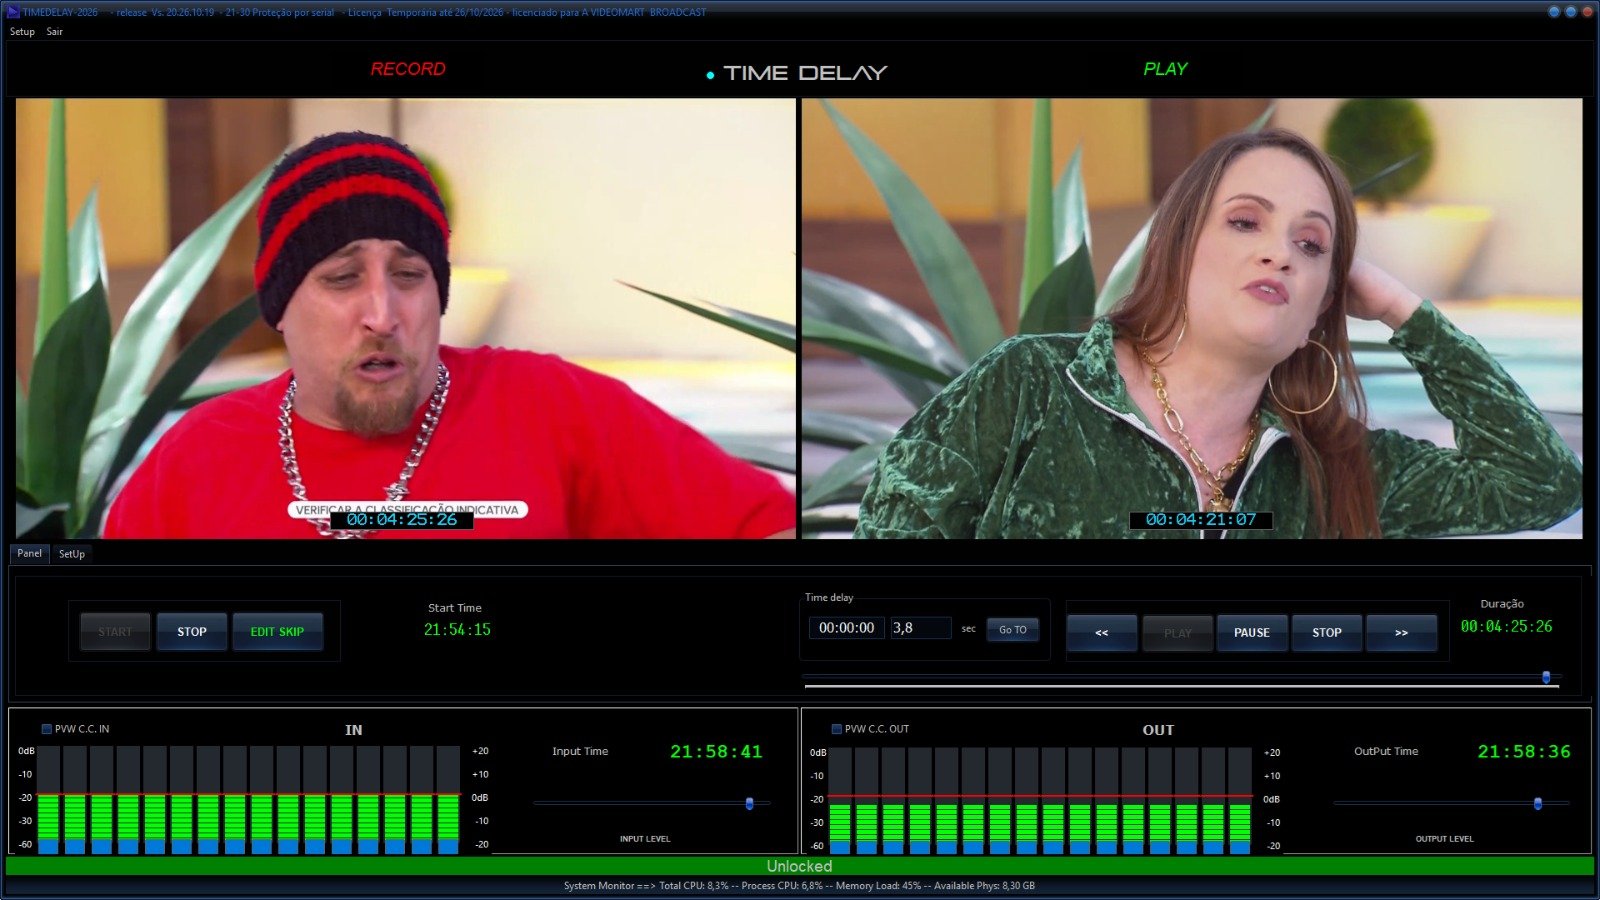This screenshot has width=1600, height=900.
Task: Stop playback with STOP beside PAUSE
Action: 1327,633
